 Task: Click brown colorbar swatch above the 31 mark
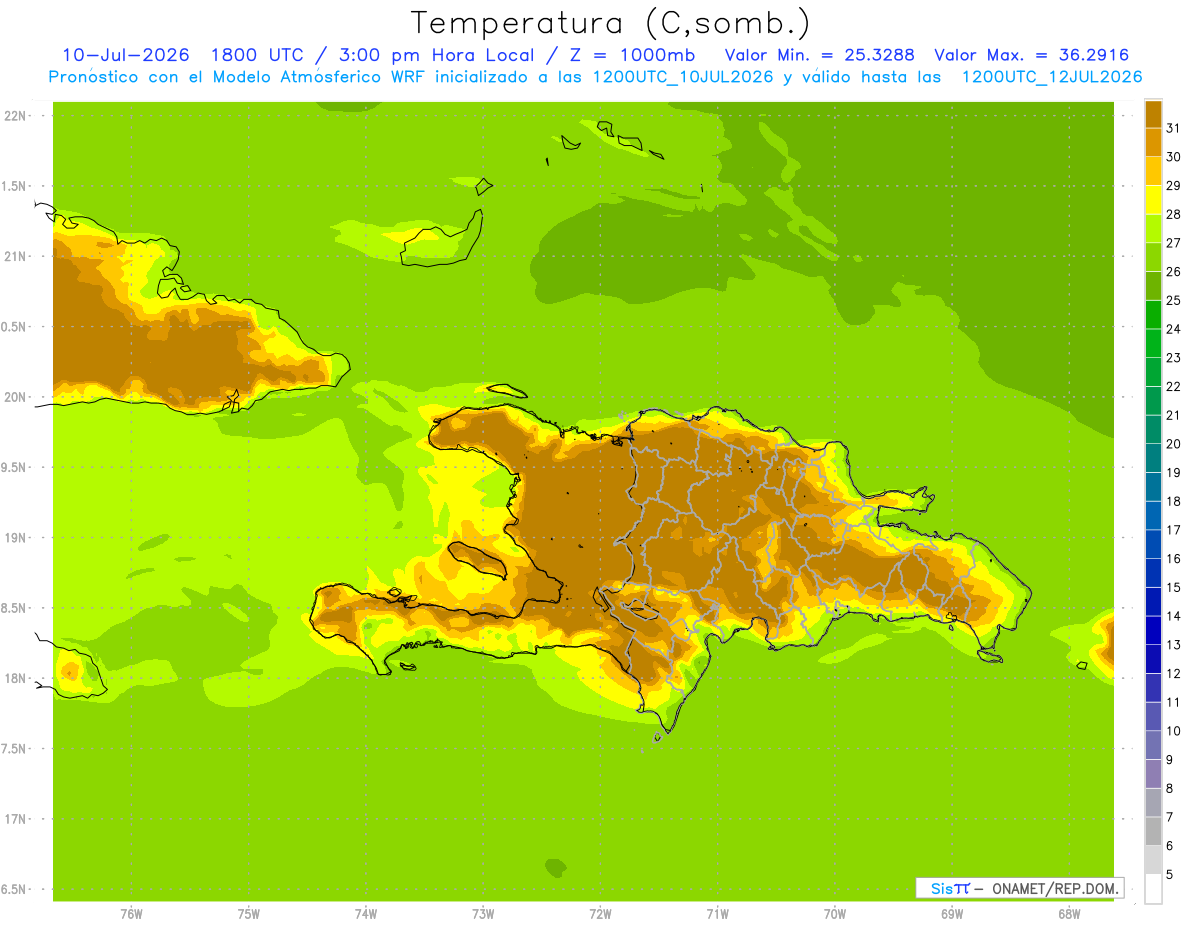coord(1153,114)
